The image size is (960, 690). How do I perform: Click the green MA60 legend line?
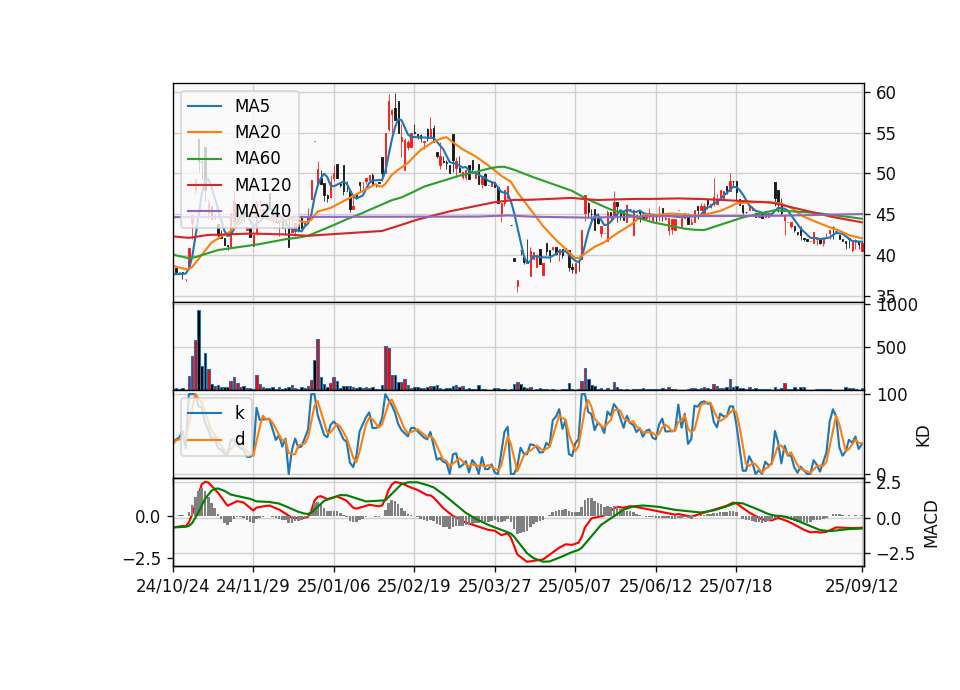tap(204, 159)
